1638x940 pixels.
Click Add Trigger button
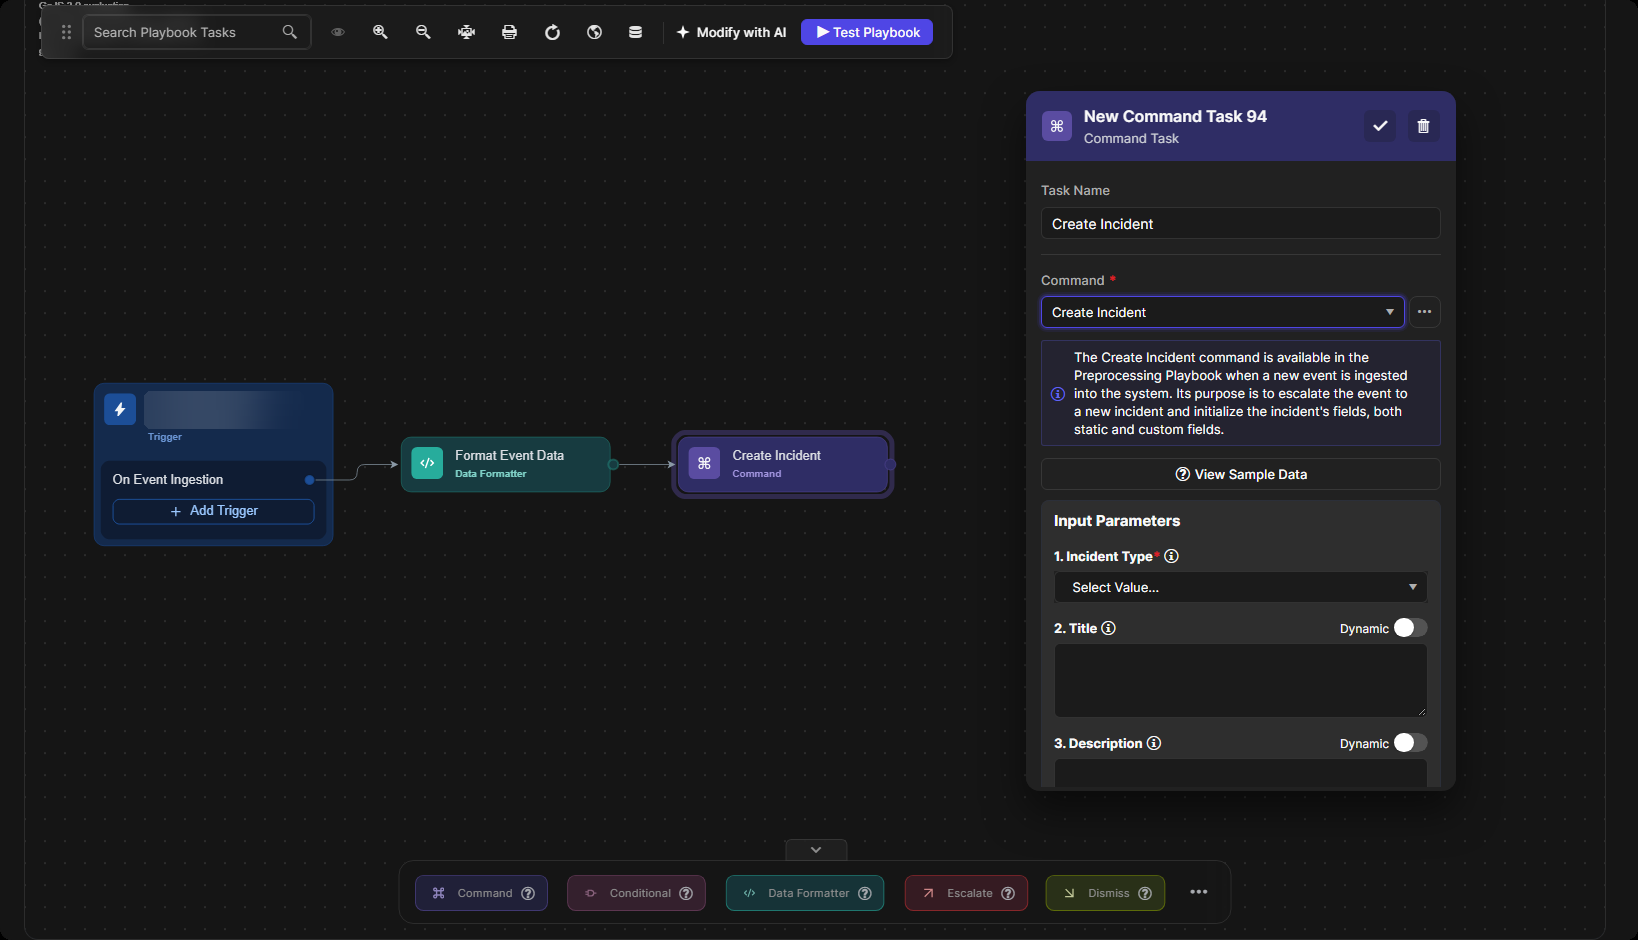coord(213,511)
